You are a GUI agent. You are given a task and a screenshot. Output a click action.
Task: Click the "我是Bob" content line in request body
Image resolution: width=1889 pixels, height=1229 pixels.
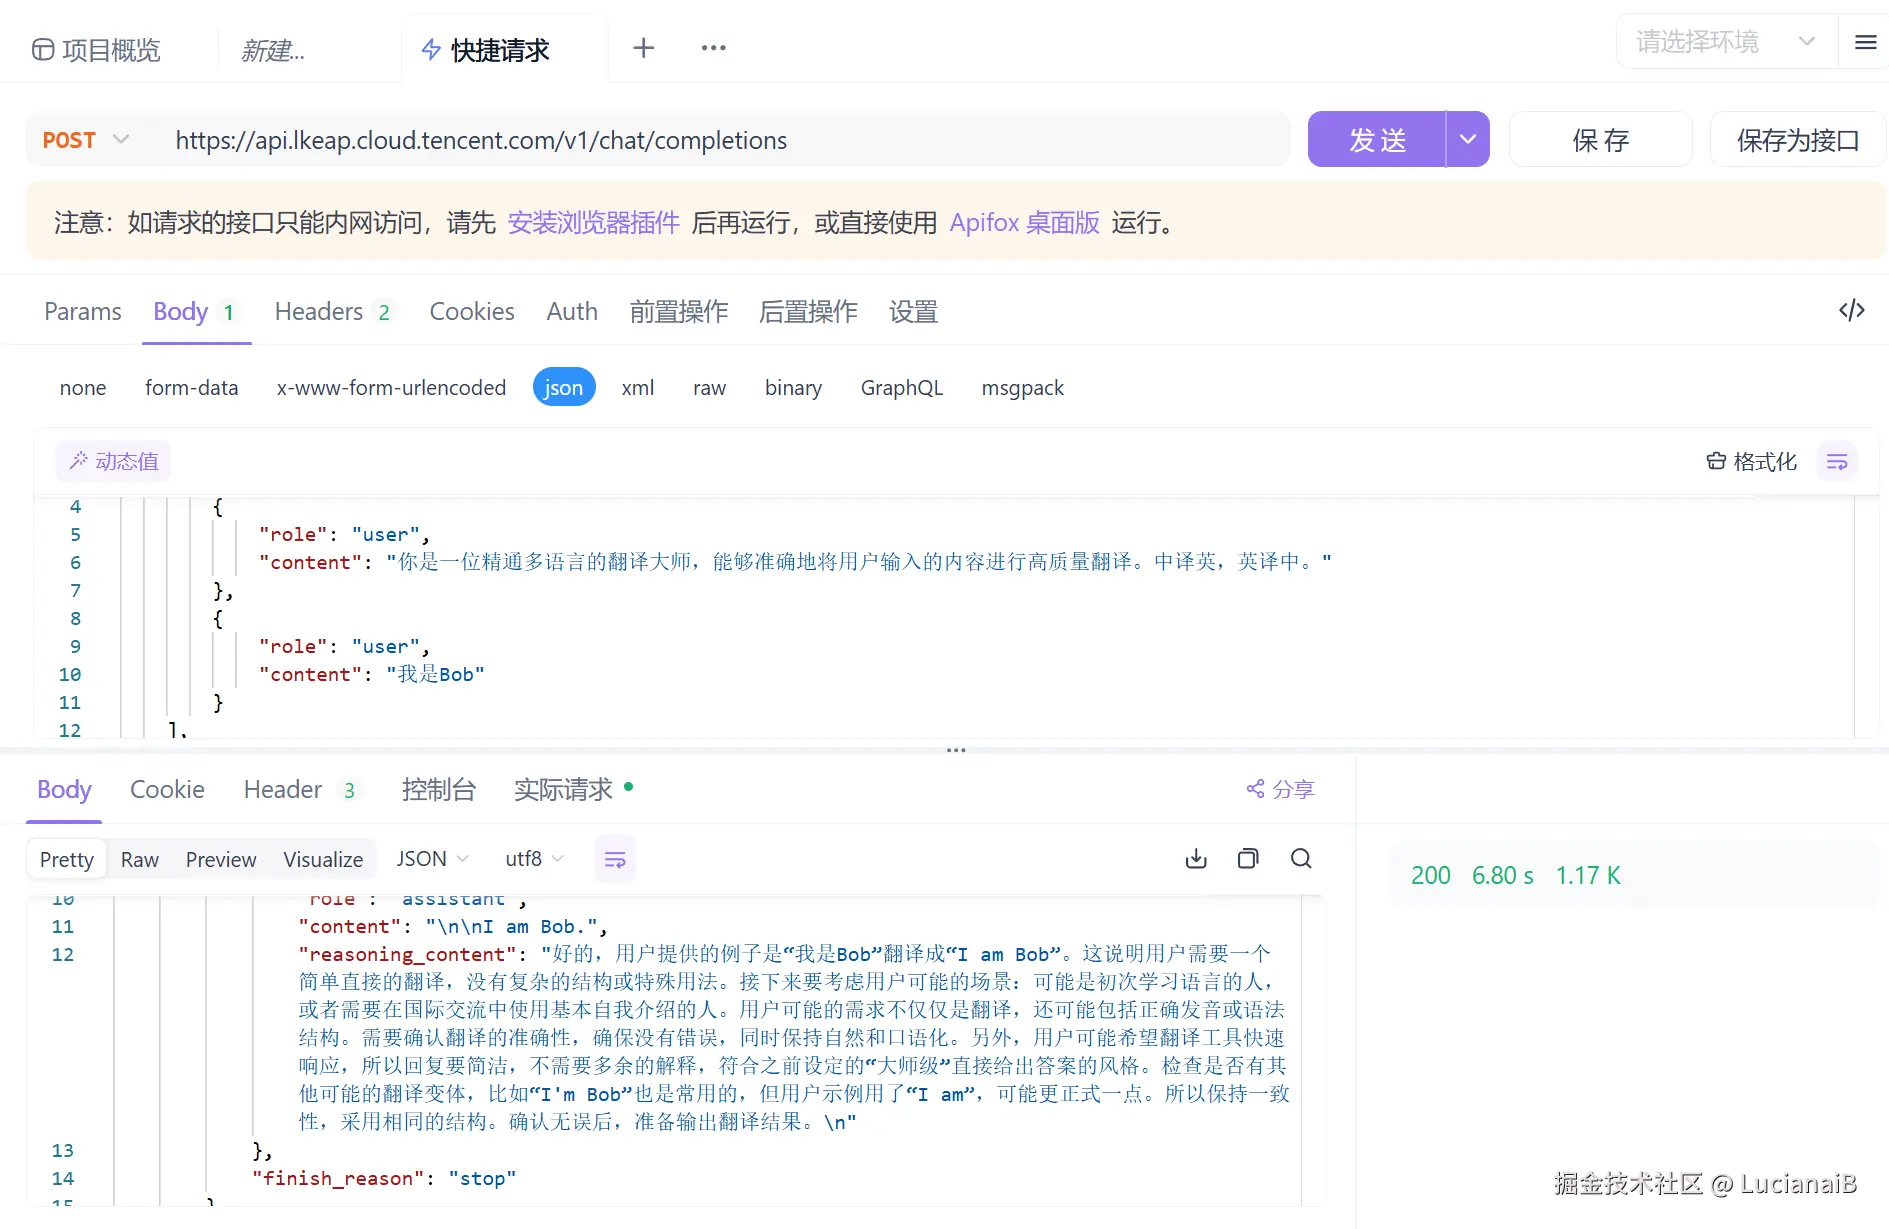[x=371, y=674]
